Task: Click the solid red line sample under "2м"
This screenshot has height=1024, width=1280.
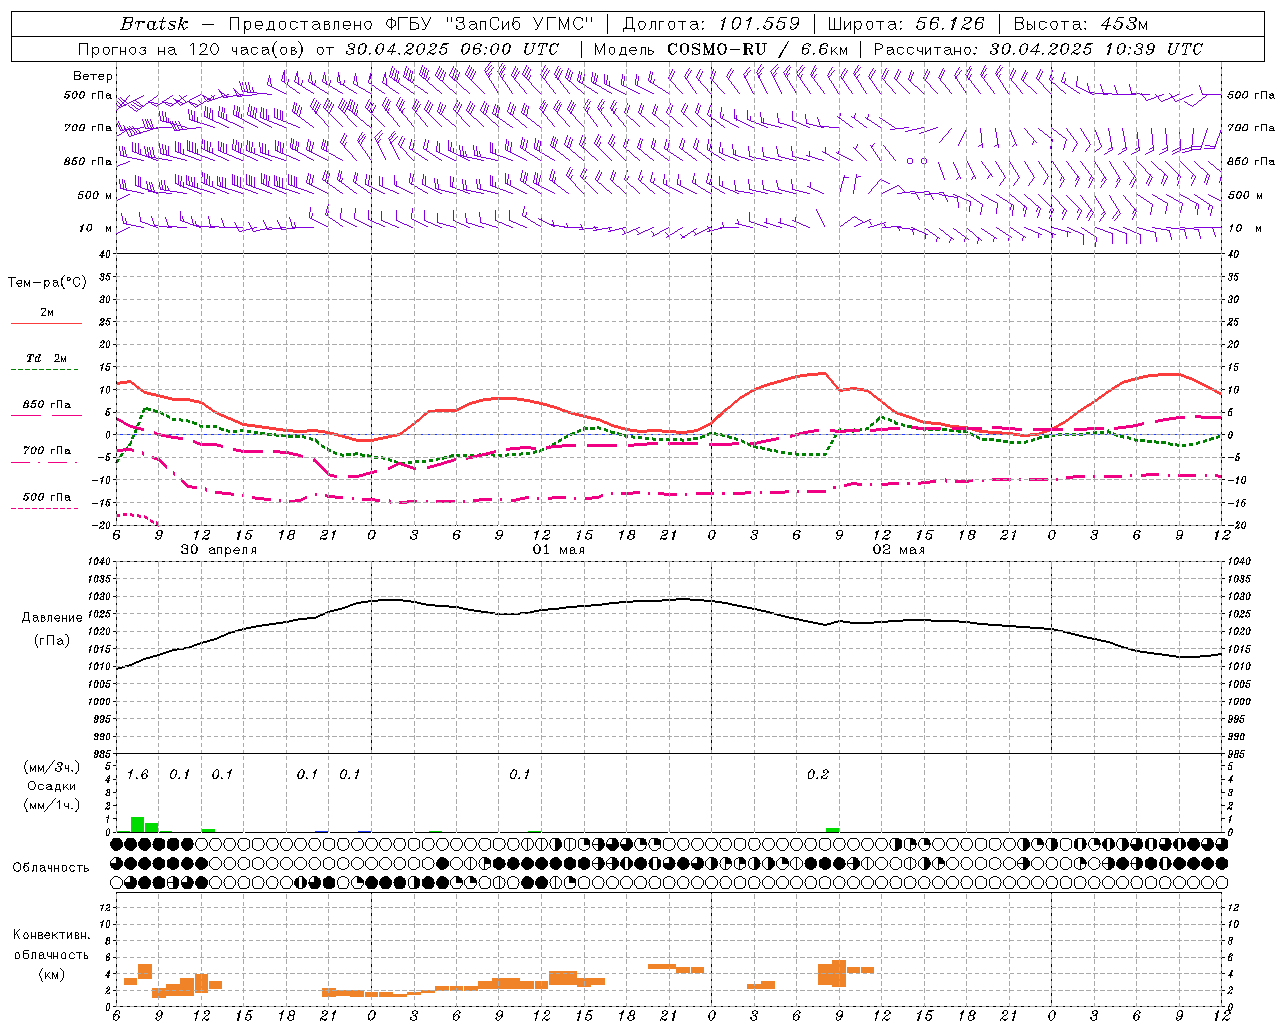Action: click(46, 323)
